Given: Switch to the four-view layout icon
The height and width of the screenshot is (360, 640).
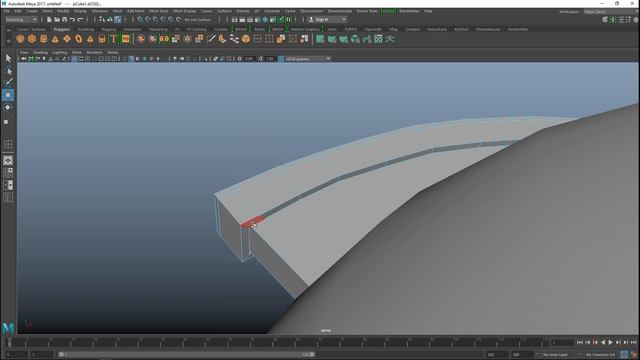Looking at the screenshot, I should coord(8,173).
